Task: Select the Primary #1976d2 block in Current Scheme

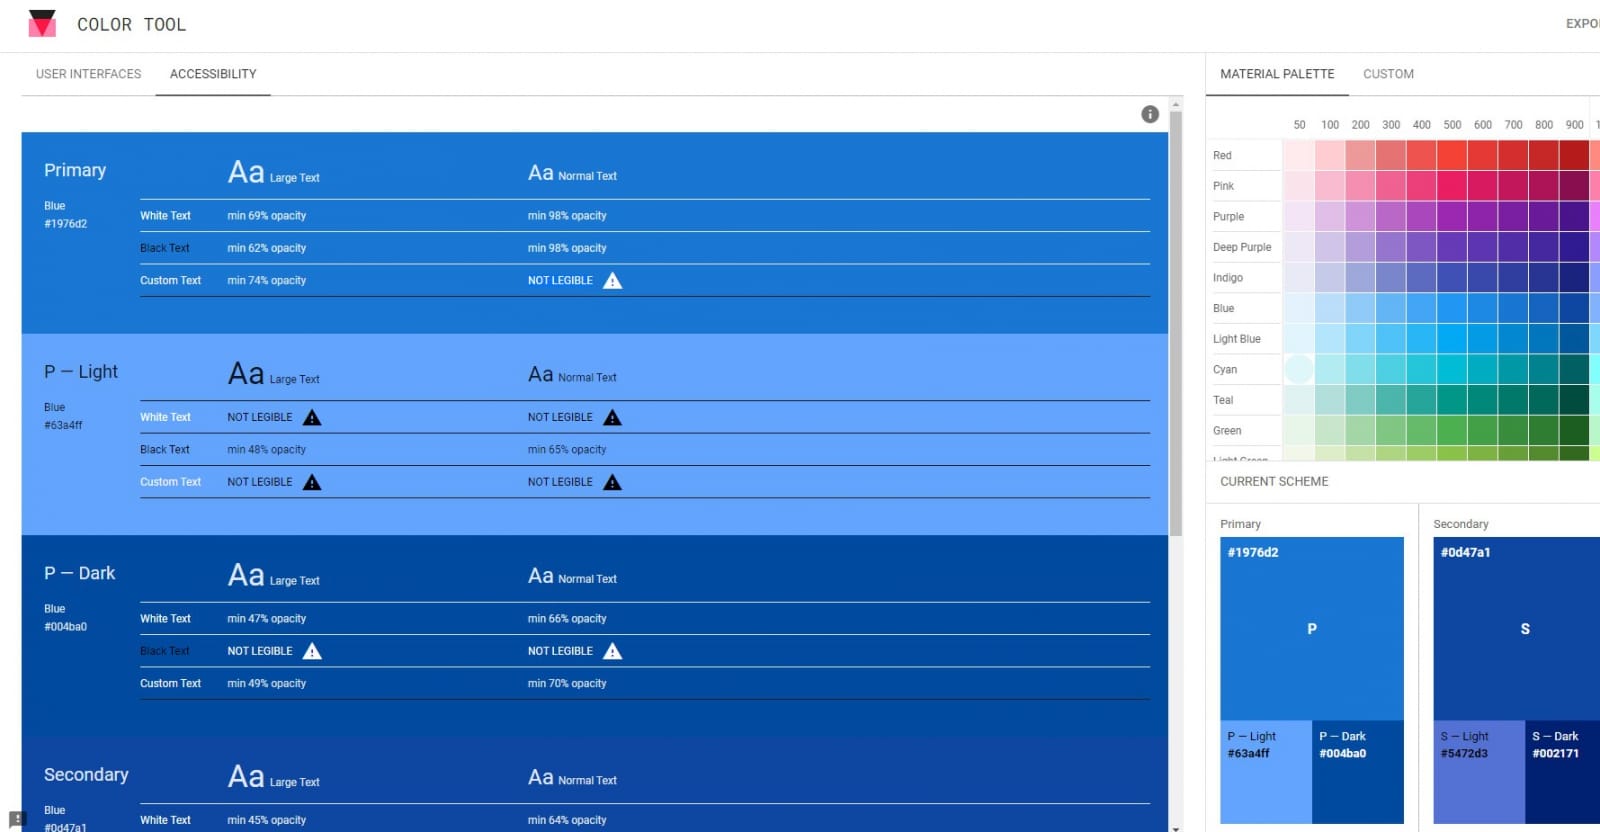Action: tap(1312, 629)
